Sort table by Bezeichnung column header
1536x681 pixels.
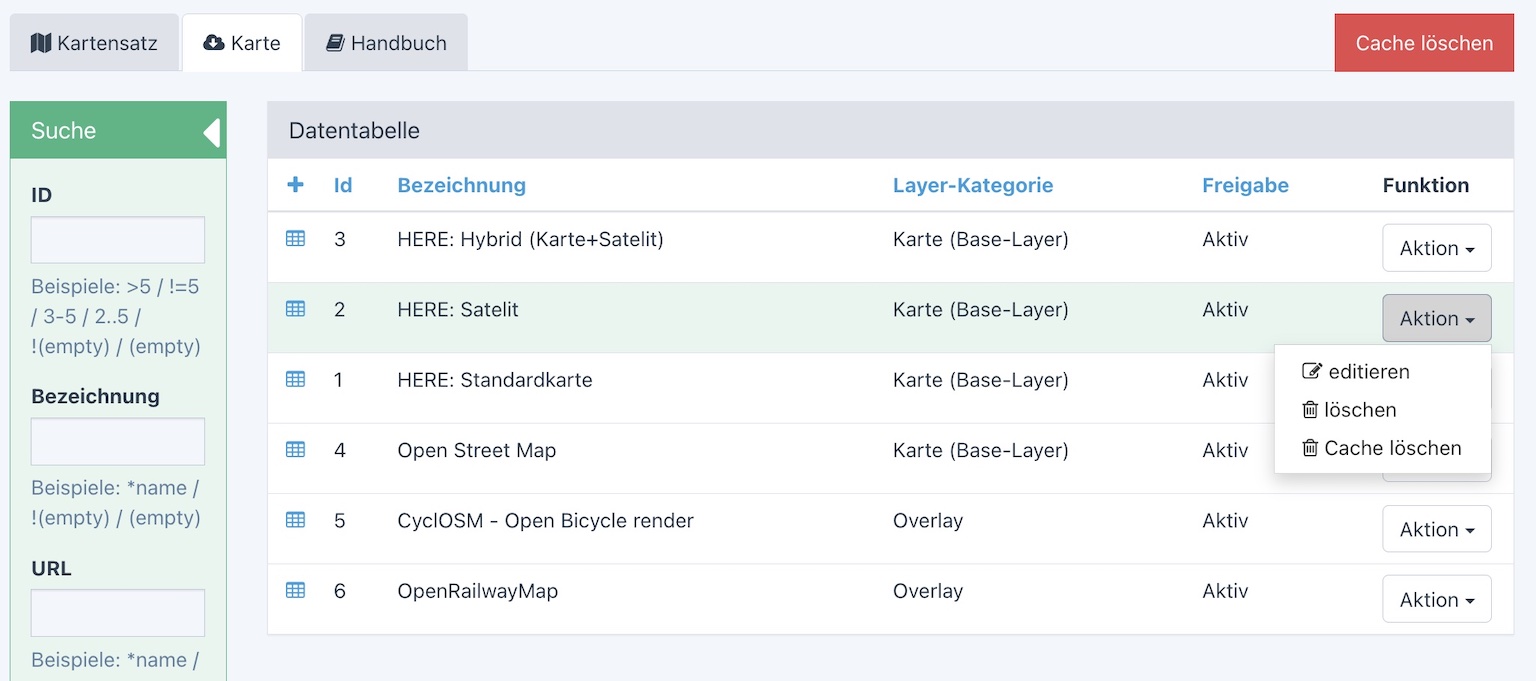[462, 185]
